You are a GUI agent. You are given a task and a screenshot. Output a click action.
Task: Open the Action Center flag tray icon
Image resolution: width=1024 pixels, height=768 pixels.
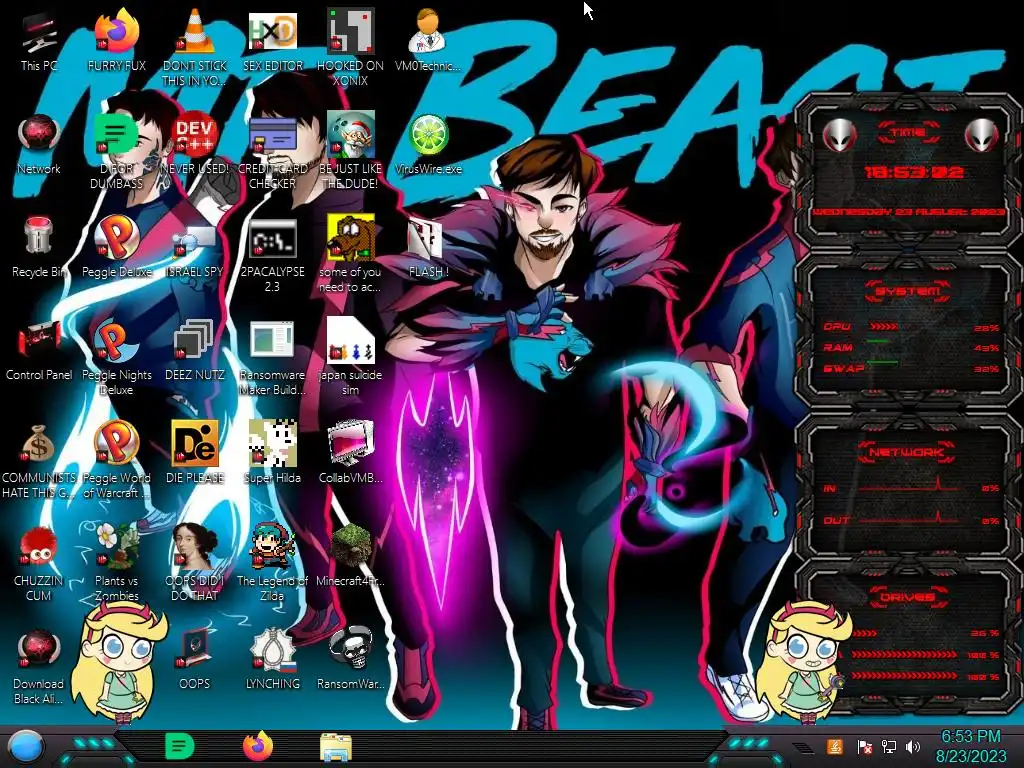(863, 747)
